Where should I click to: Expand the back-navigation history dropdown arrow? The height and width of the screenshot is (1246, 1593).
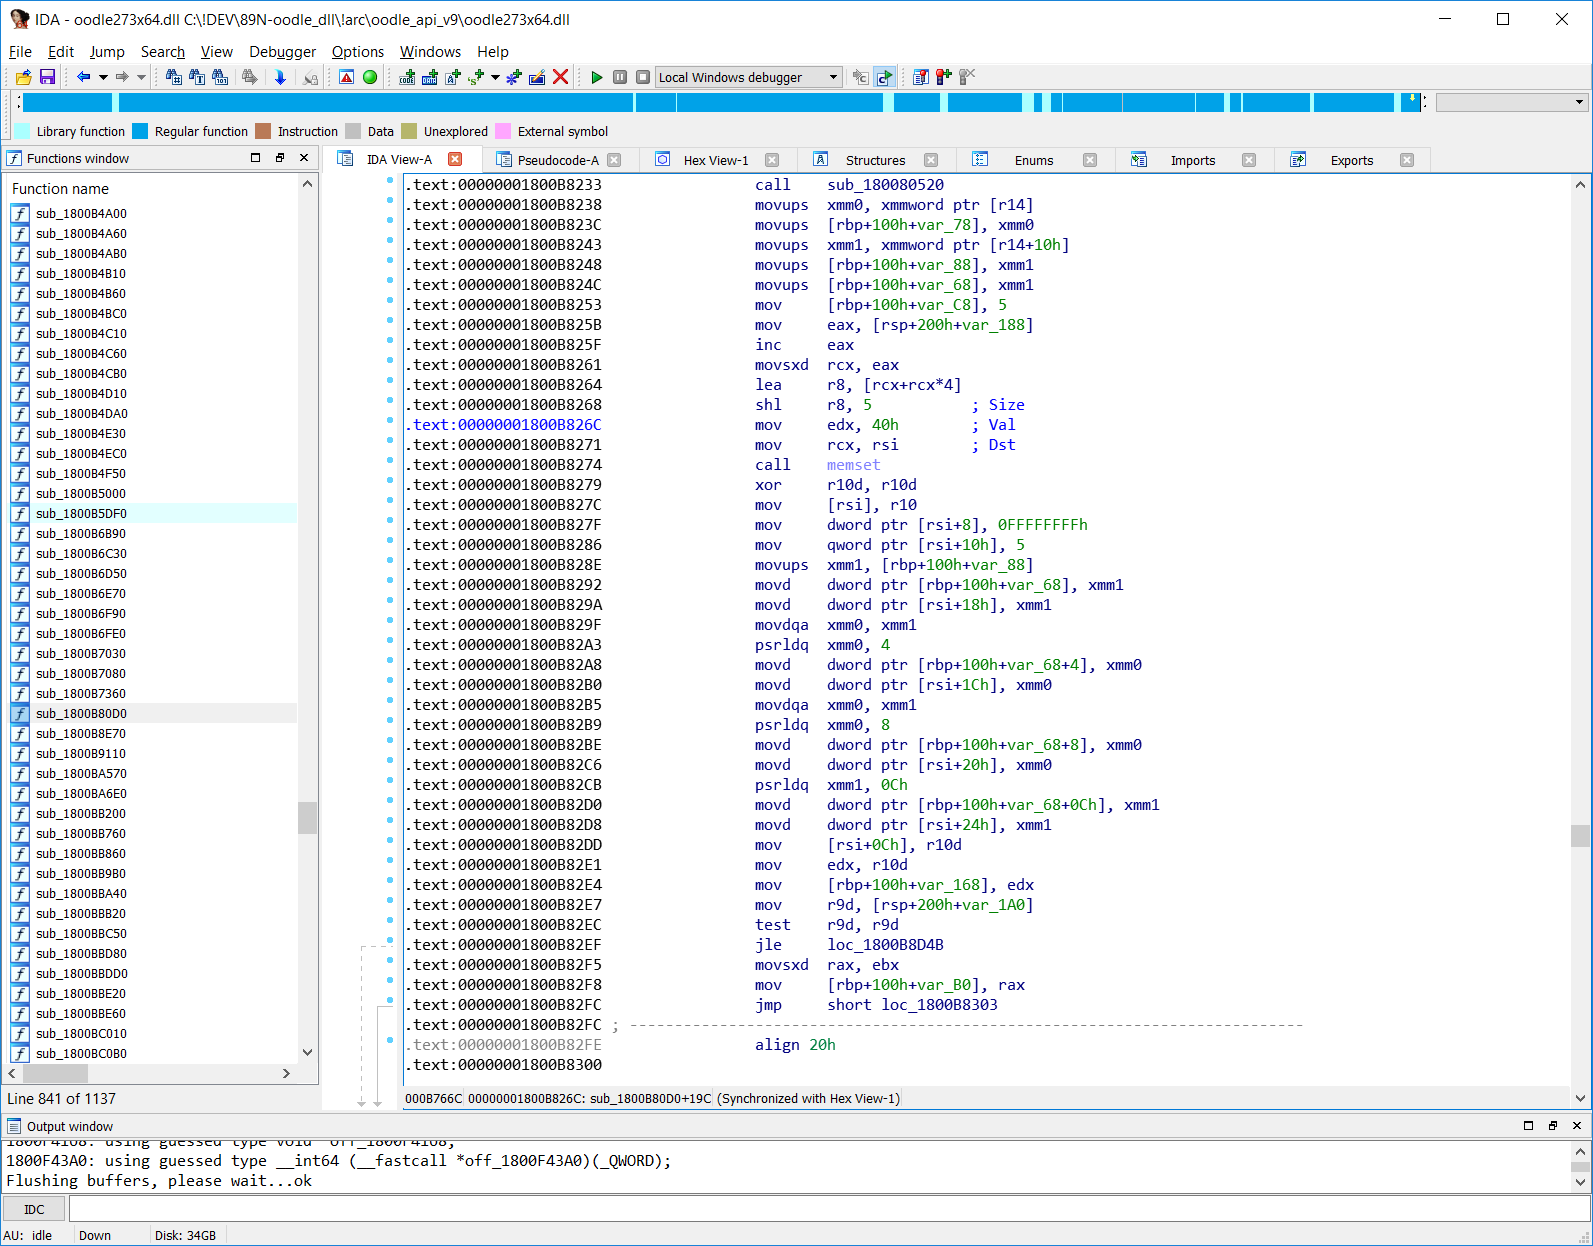(x=103, y=77)
